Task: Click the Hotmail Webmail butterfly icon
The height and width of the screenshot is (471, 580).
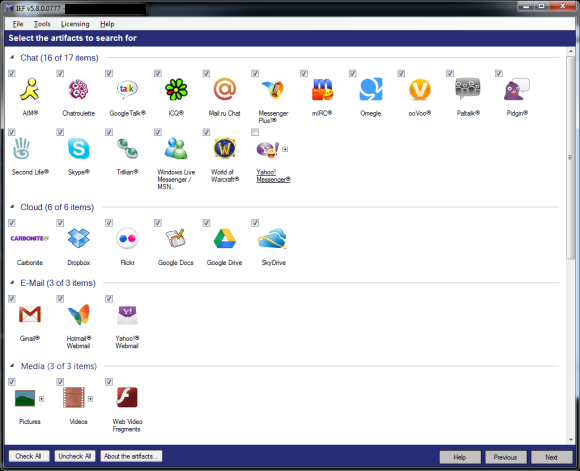Action: [78, 314]
